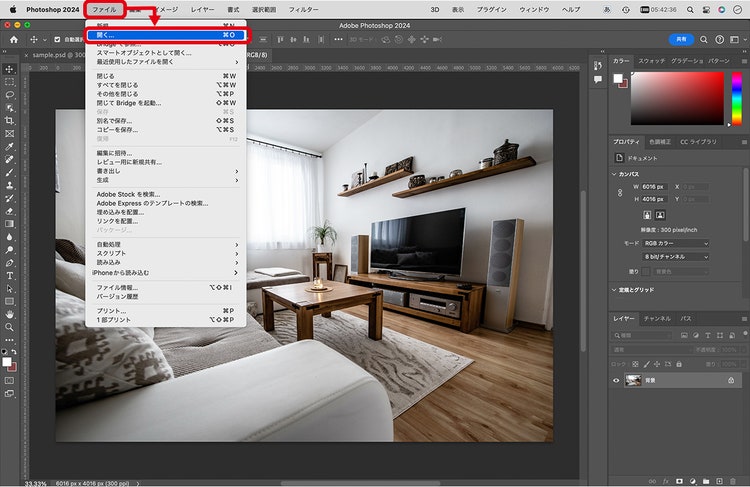Toggle the 自動選択 checkbox
750x487 pixels.
[57, 40]
